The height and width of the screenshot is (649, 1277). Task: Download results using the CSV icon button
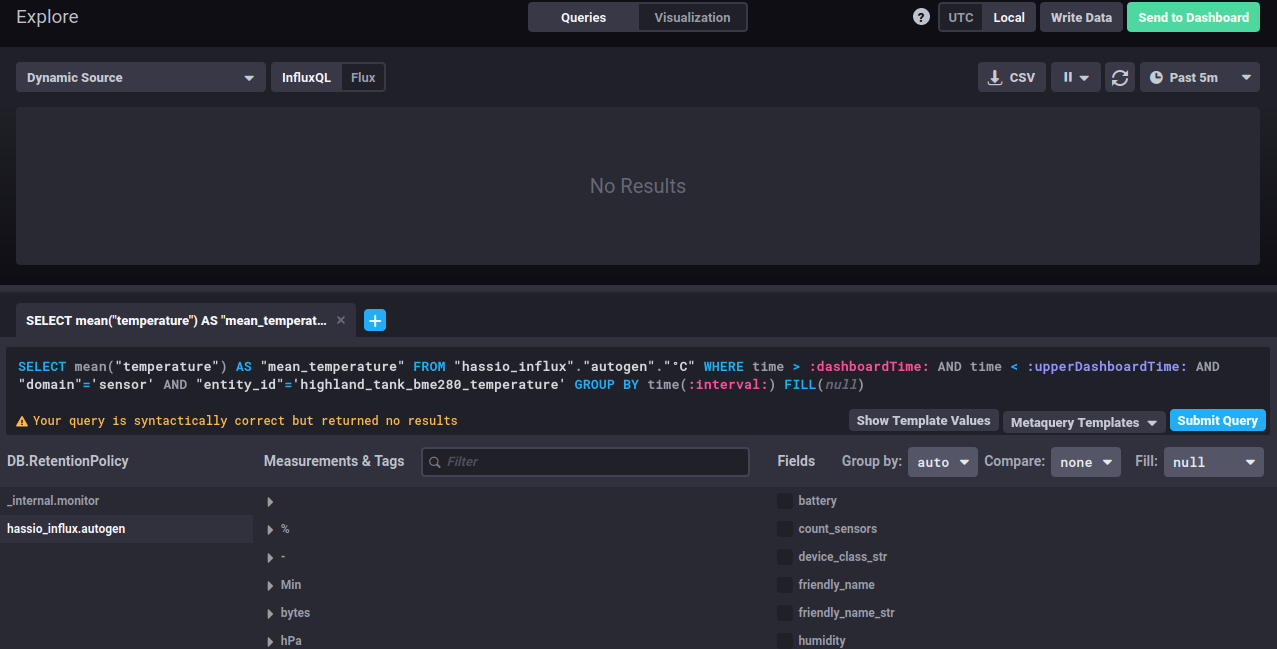(1011, 77)
